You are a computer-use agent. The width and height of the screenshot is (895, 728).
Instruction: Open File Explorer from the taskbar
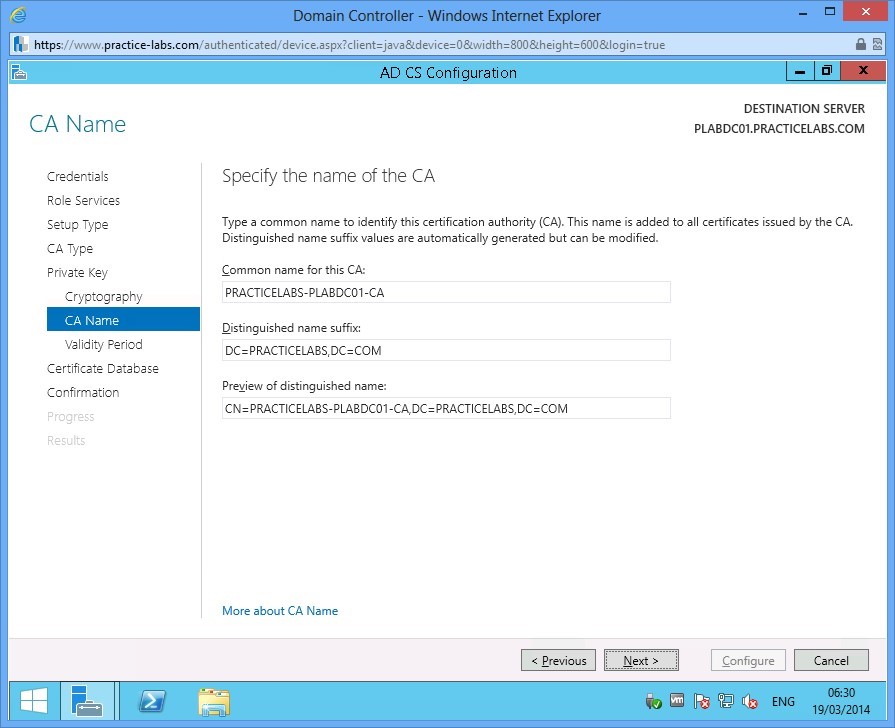(214, 701)
